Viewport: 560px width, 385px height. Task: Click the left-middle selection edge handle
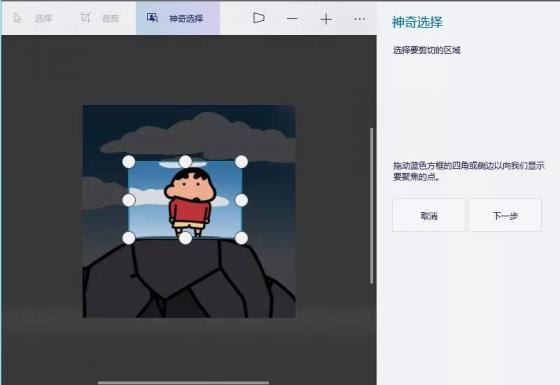pos(129,200)
